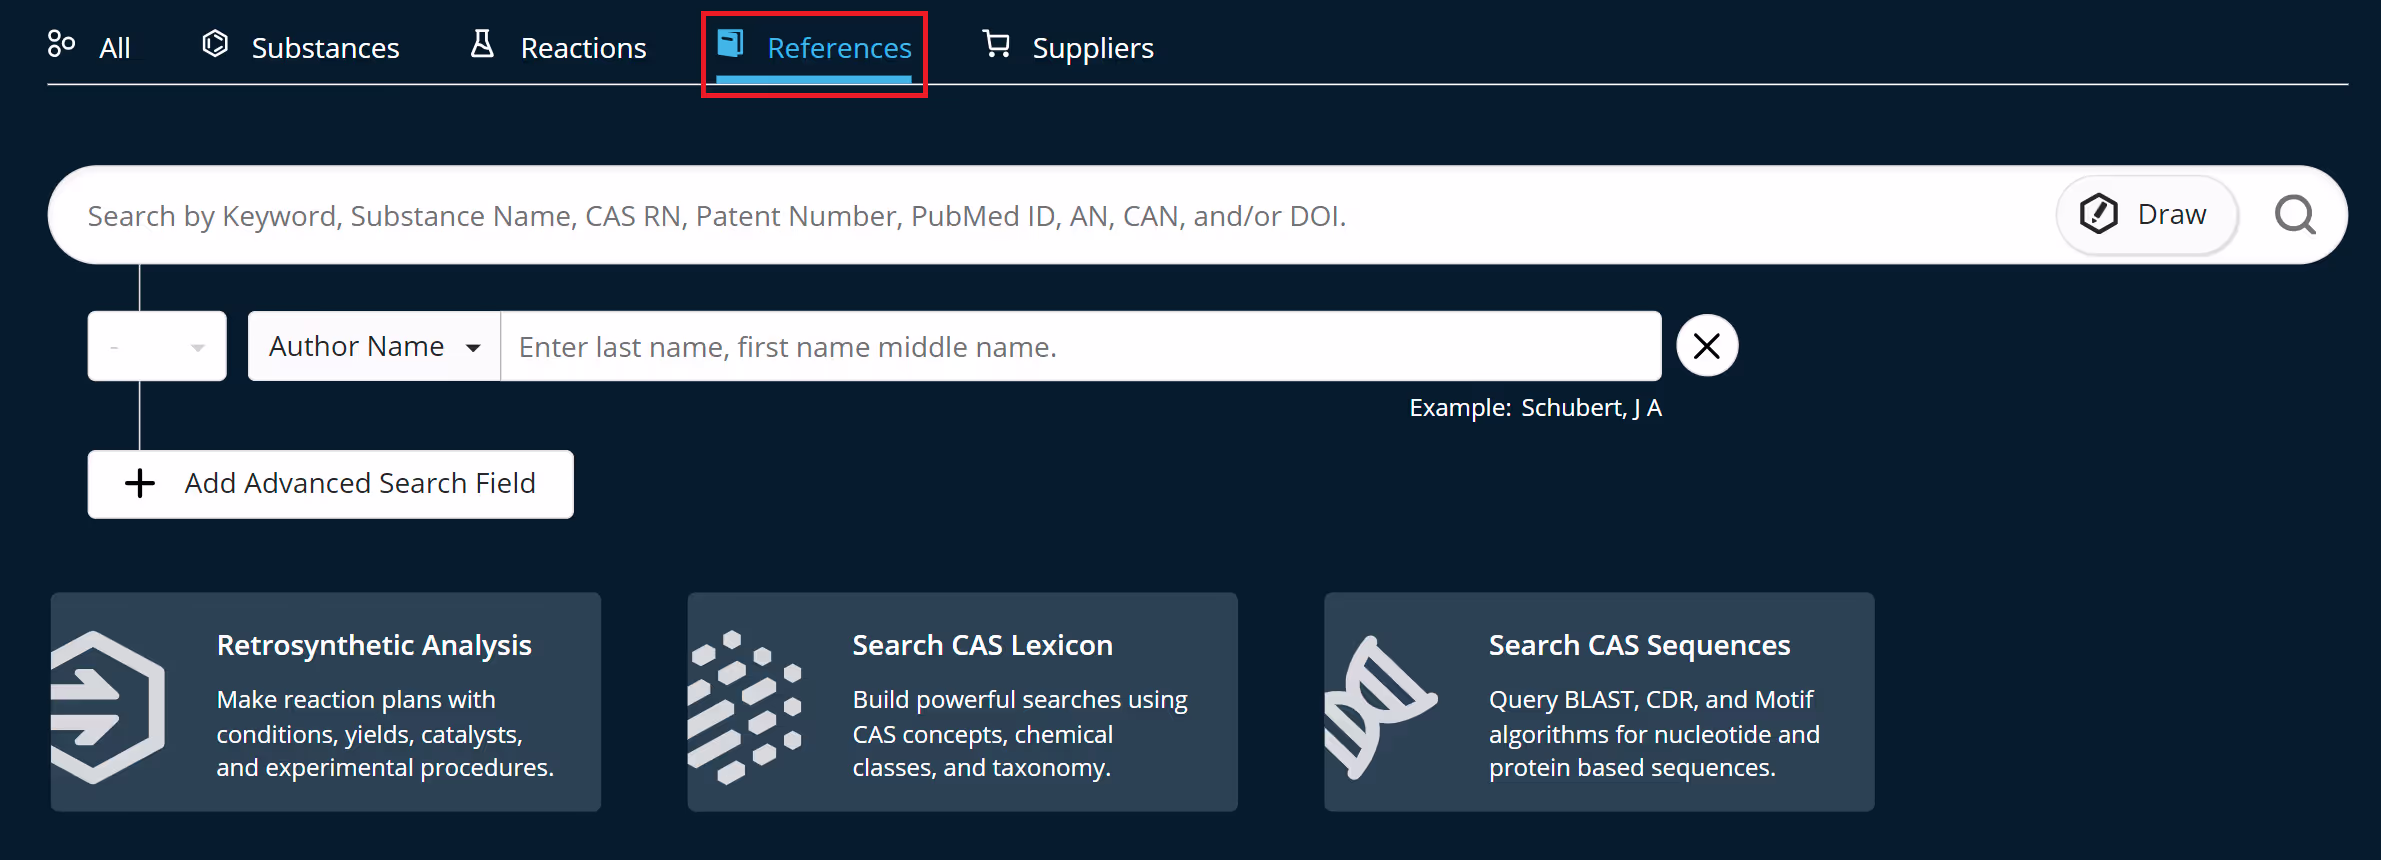Click the Draw pencil hexagon icon
The height and width of the screenshot is (860, 2381).
pyautogui.click(x=2098, y=214)
